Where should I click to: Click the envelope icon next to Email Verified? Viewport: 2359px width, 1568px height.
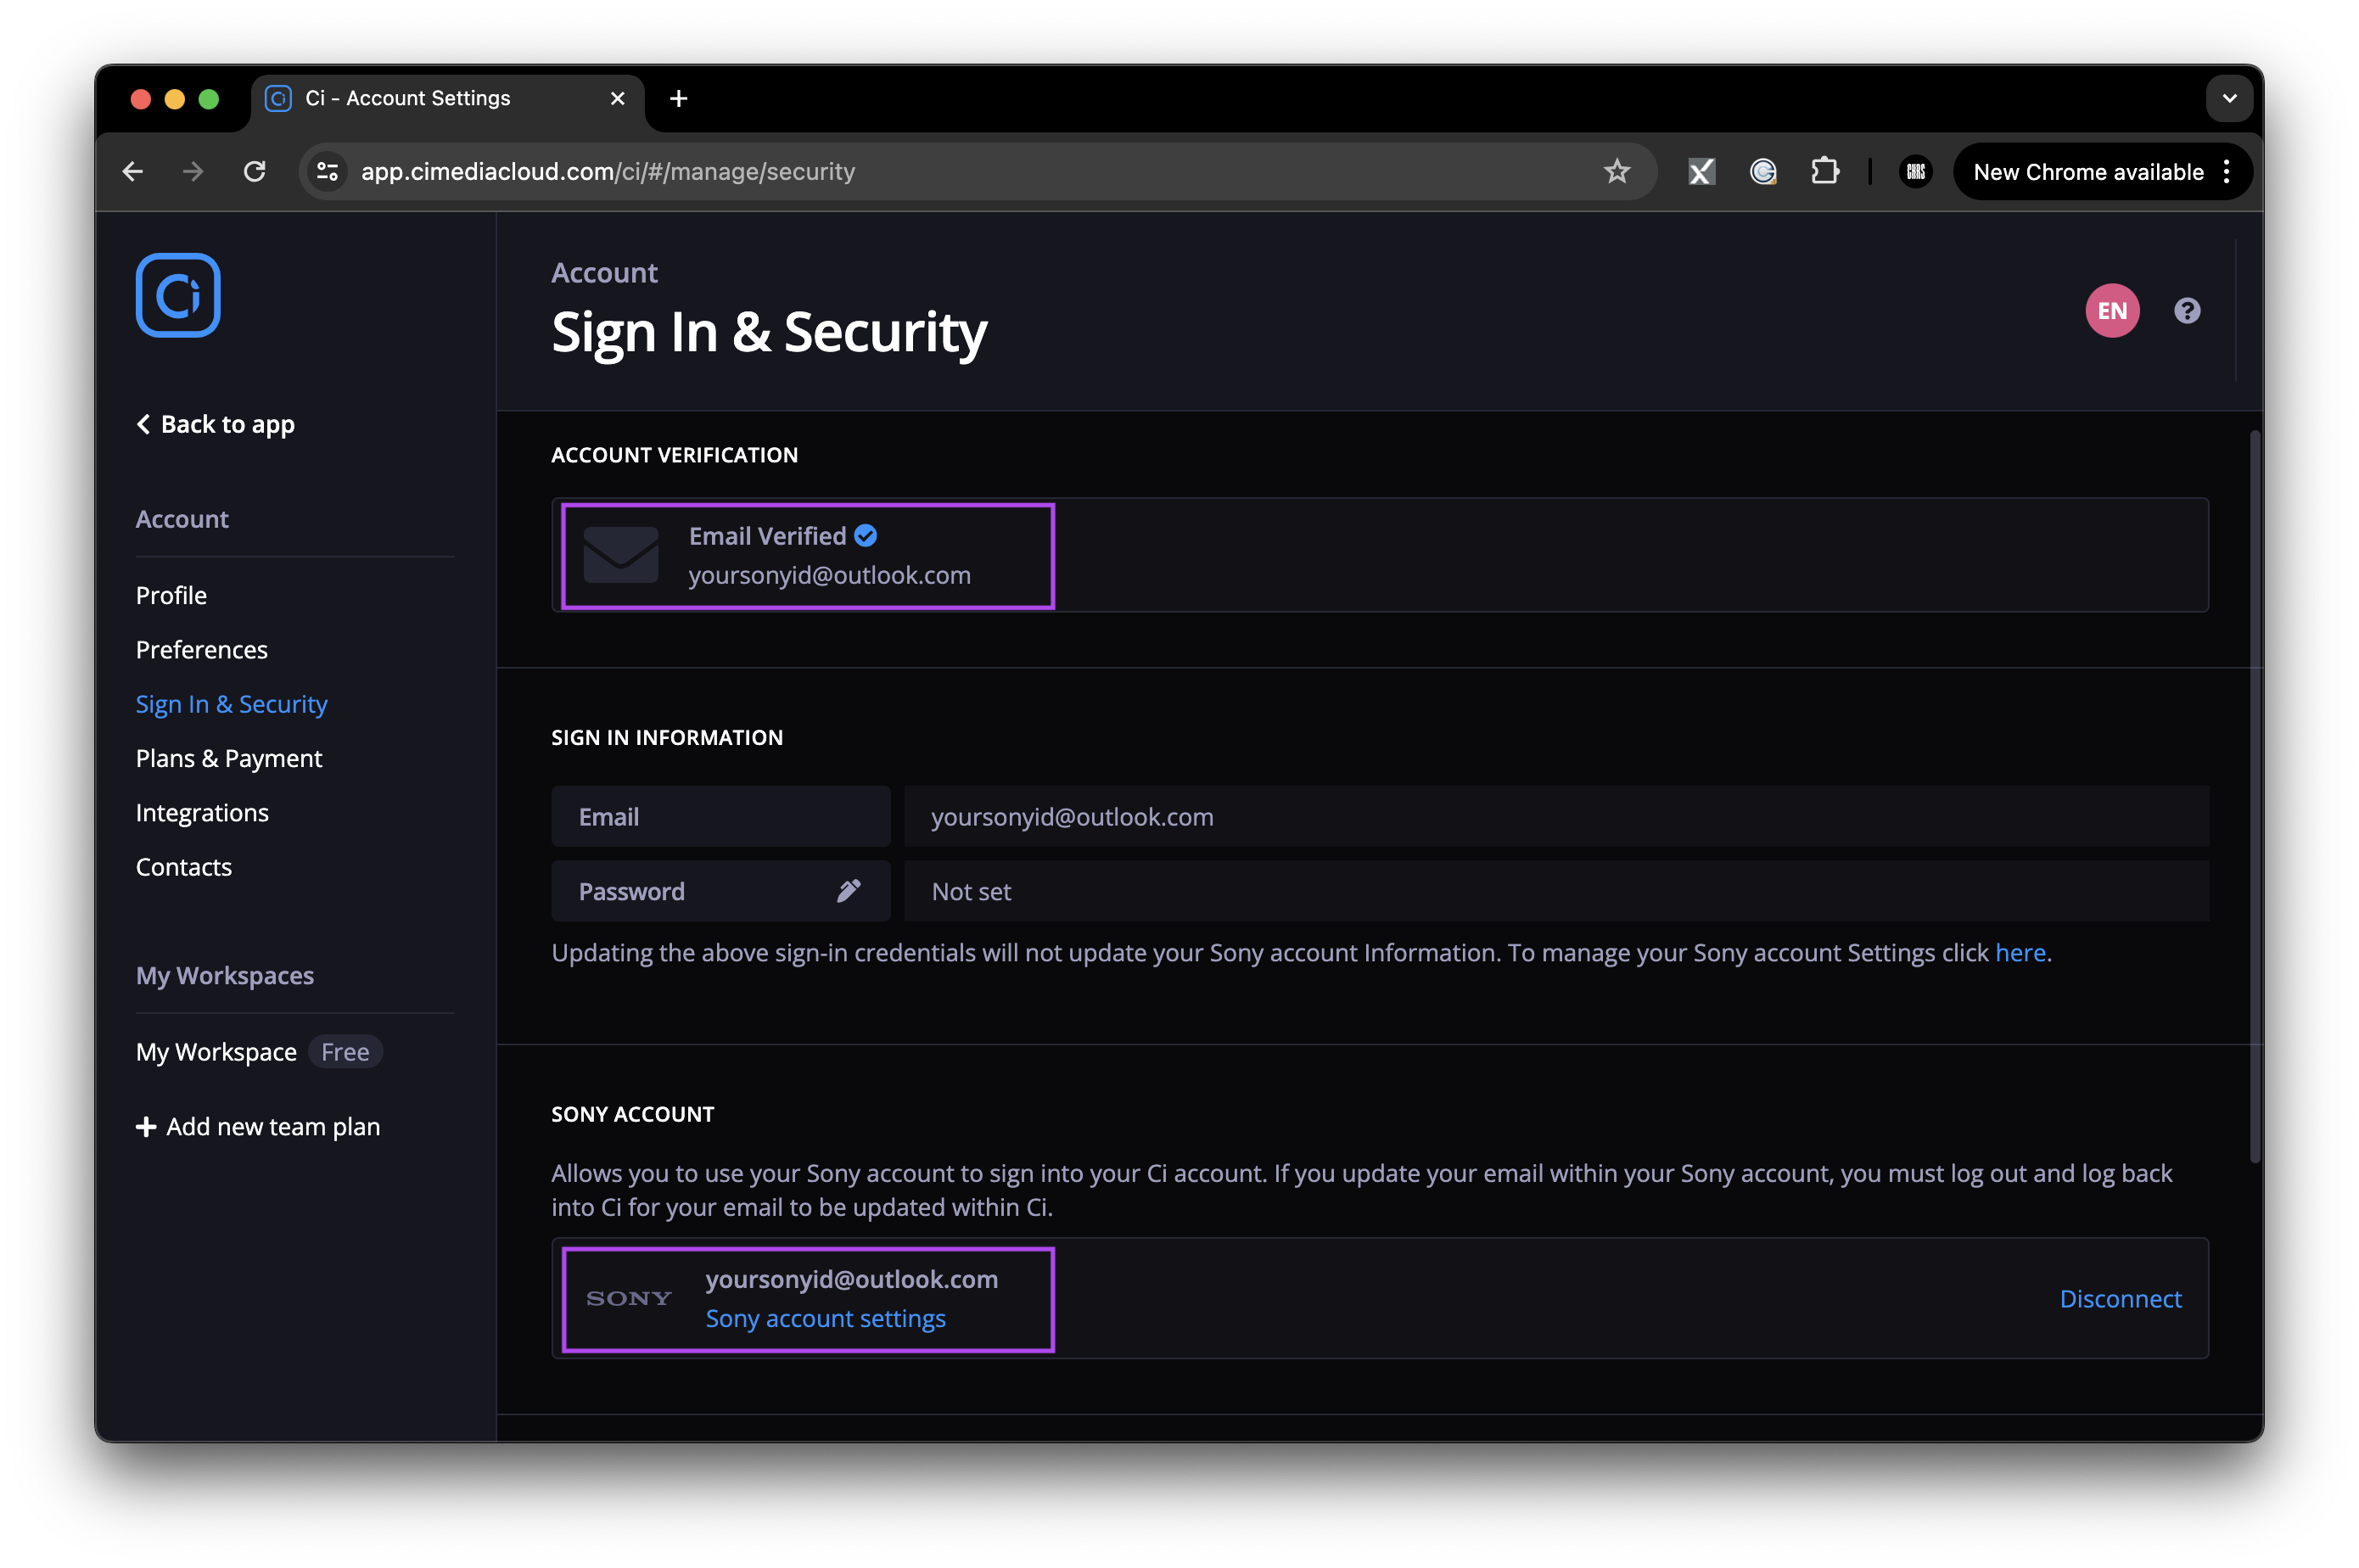coord(620,555)
